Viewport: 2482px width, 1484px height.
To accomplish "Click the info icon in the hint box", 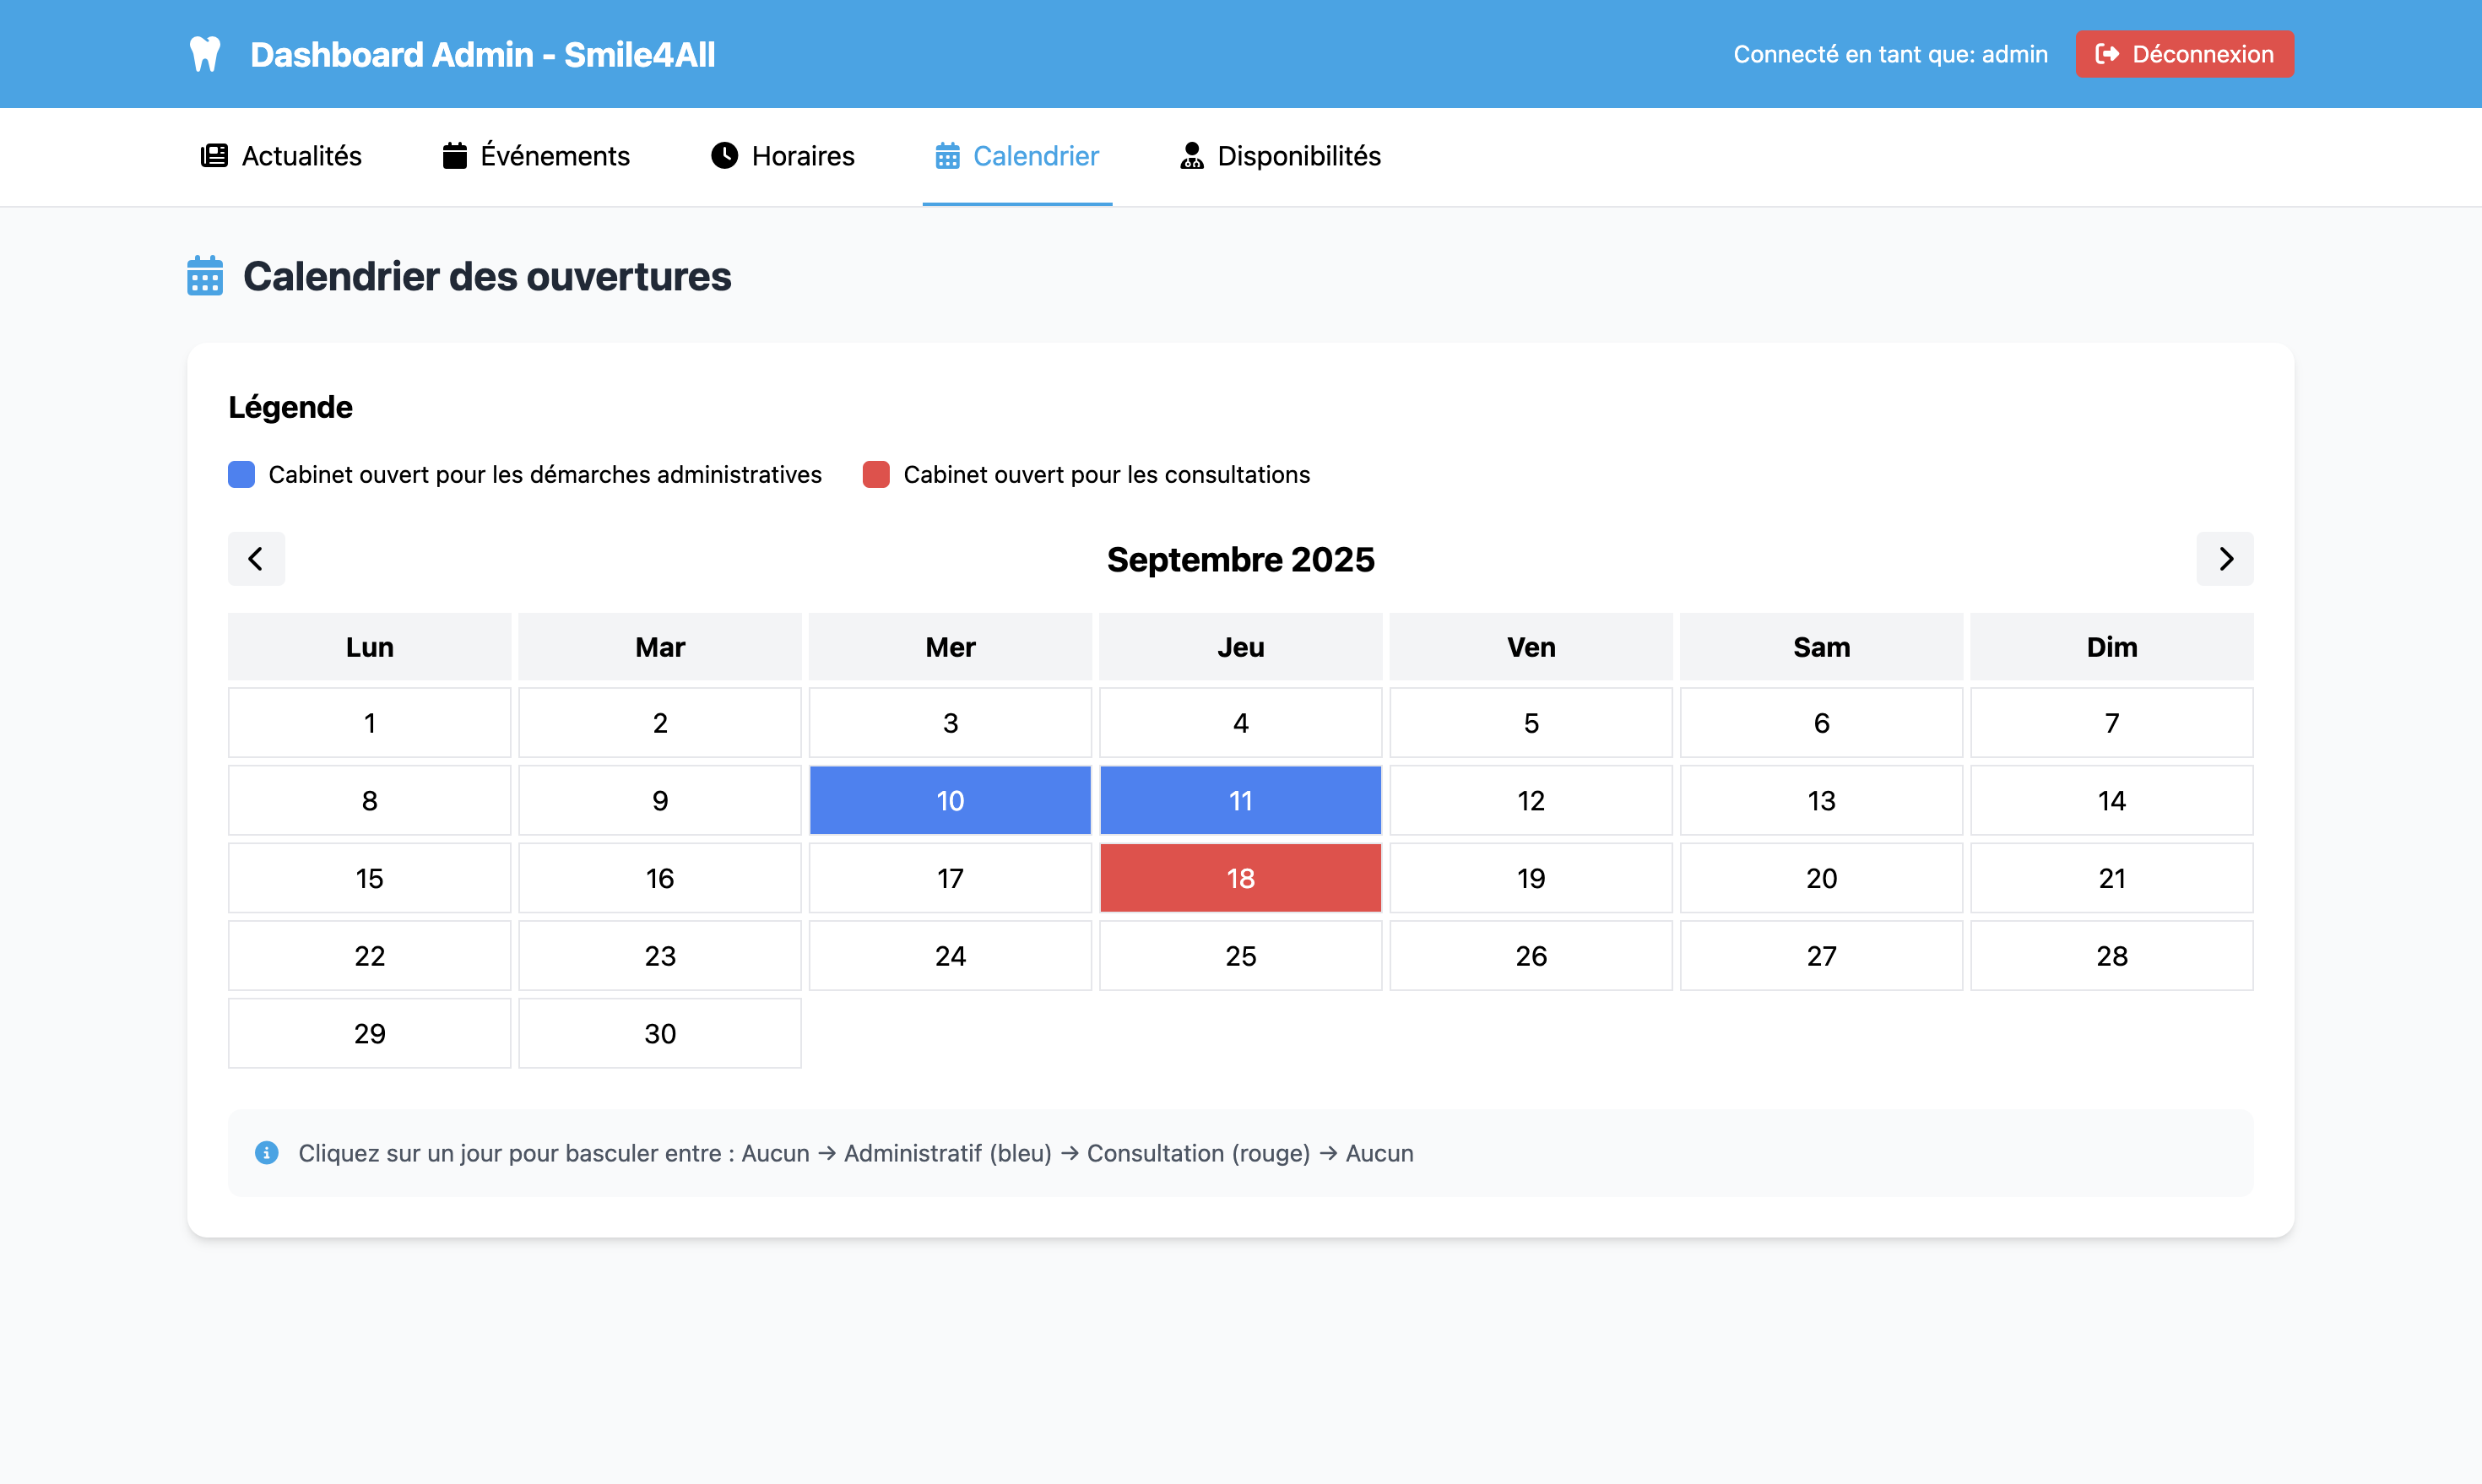I will (266, 1153).
